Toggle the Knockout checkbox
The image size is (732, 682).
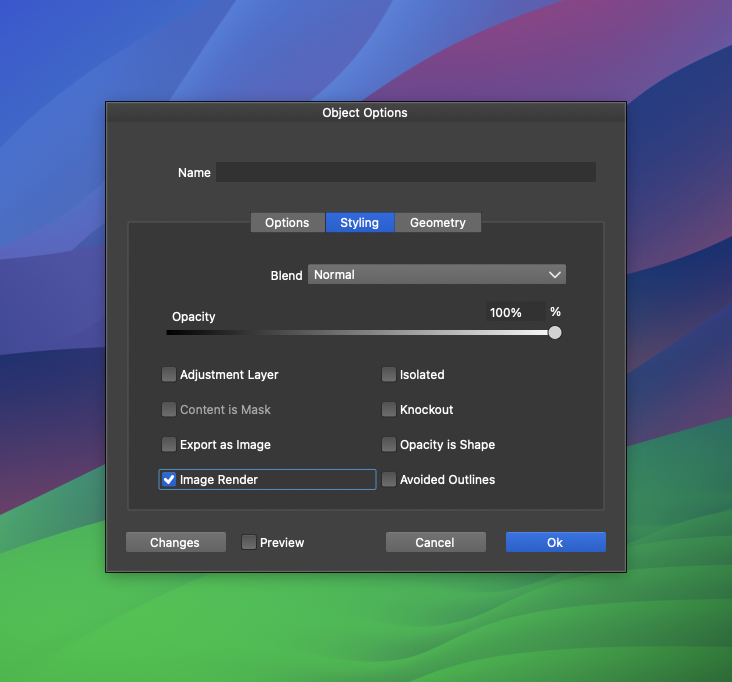[389, 410]
